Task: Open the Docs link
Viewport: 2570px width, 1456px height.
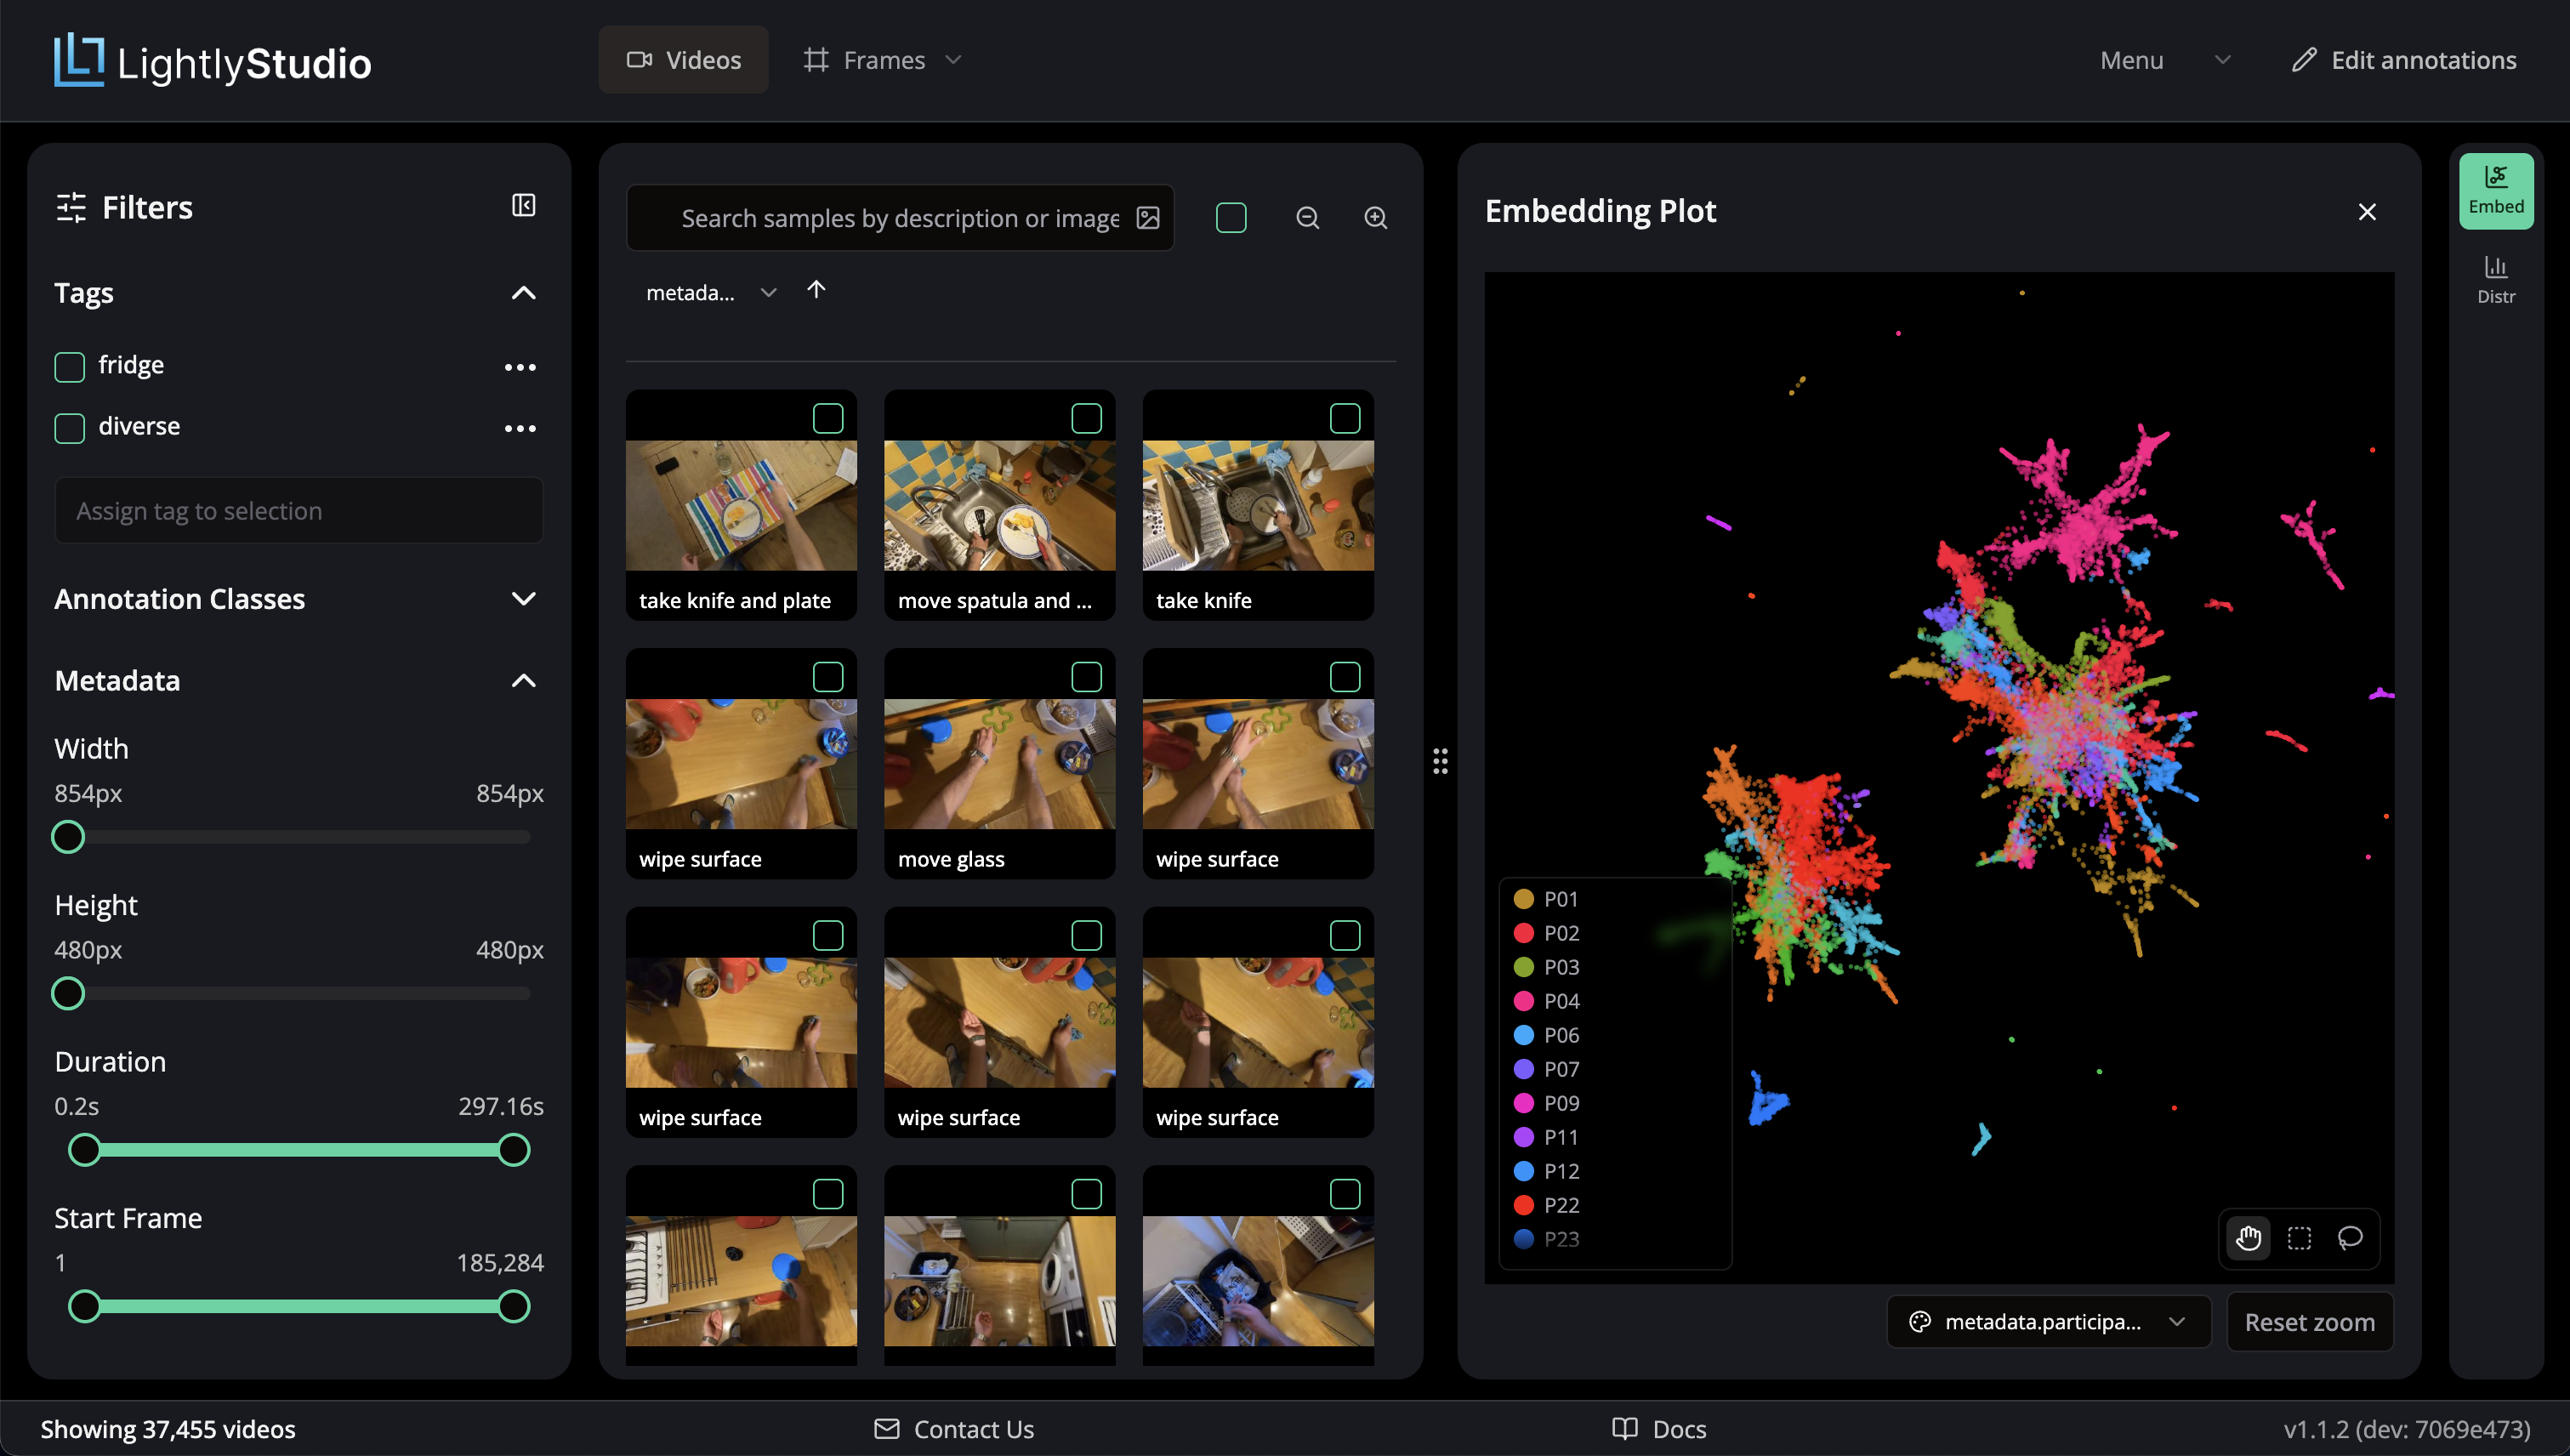Action: coord(1659,1428)
